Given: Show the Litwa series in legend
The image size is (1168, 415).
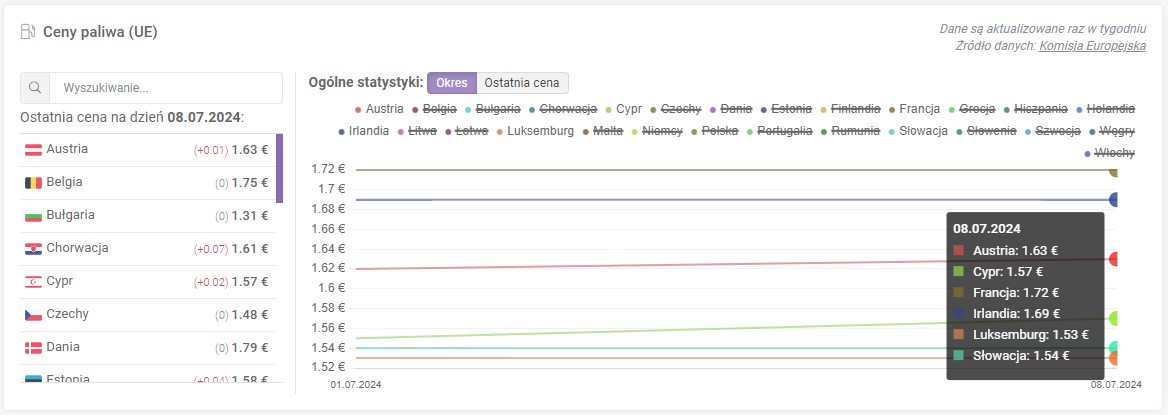Looking at the screenshot, I should (417, 131).
